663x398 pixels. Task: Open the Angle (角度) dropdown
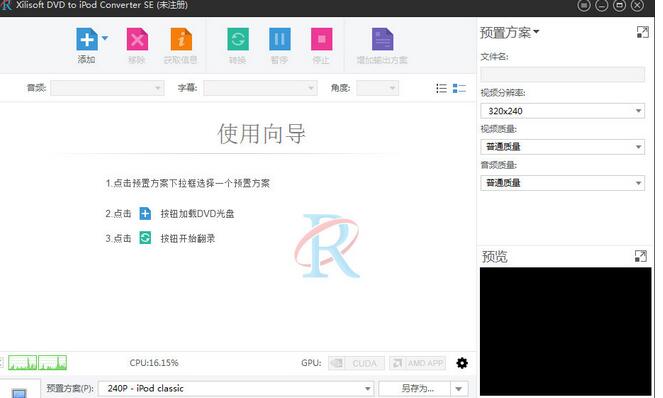tap(378, 88)
